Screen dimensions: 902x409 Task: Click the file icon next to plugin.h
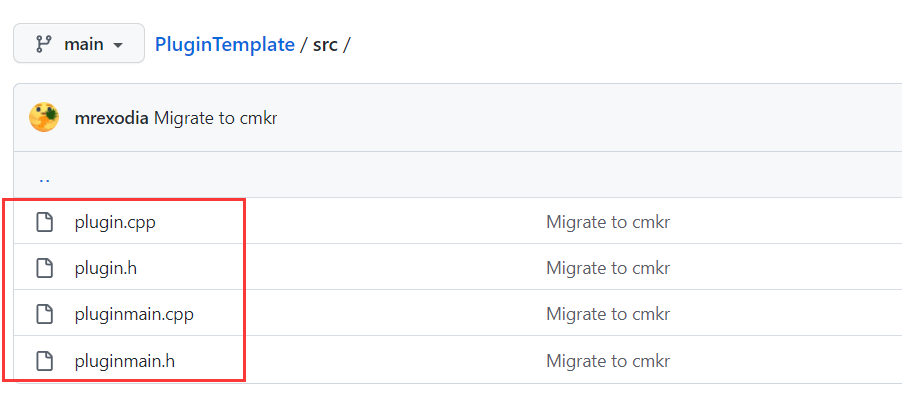coord(44,267)
